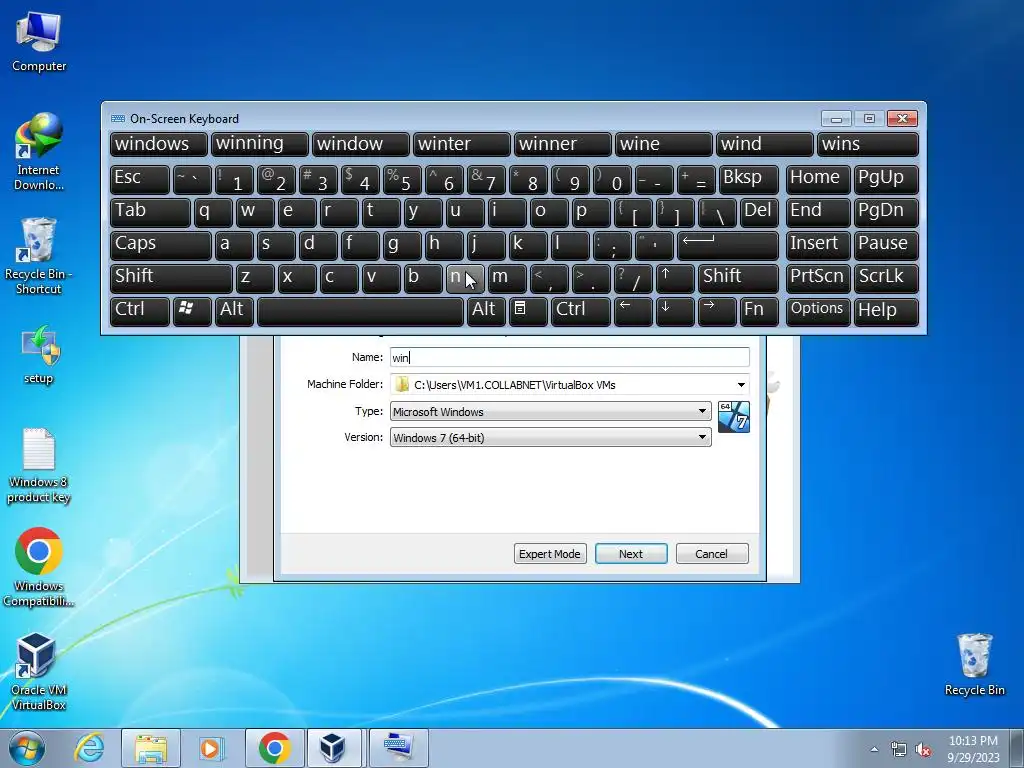Select Oracle VM VirtualBox desktop shortcut
Viewport: 1024px width, 768px height.
(x=39, y=671)
